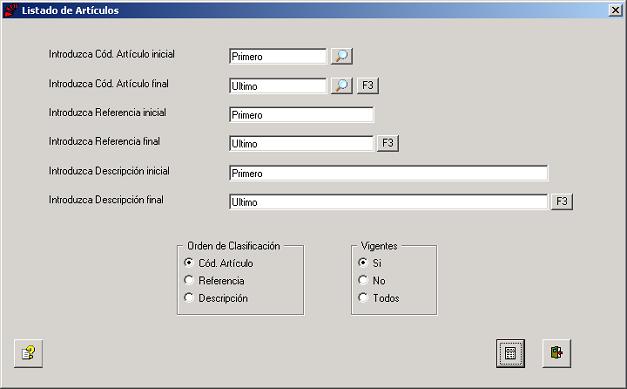Open article lookup for Cód. Artículo final

pyautogui.click(x=341, y=86)
